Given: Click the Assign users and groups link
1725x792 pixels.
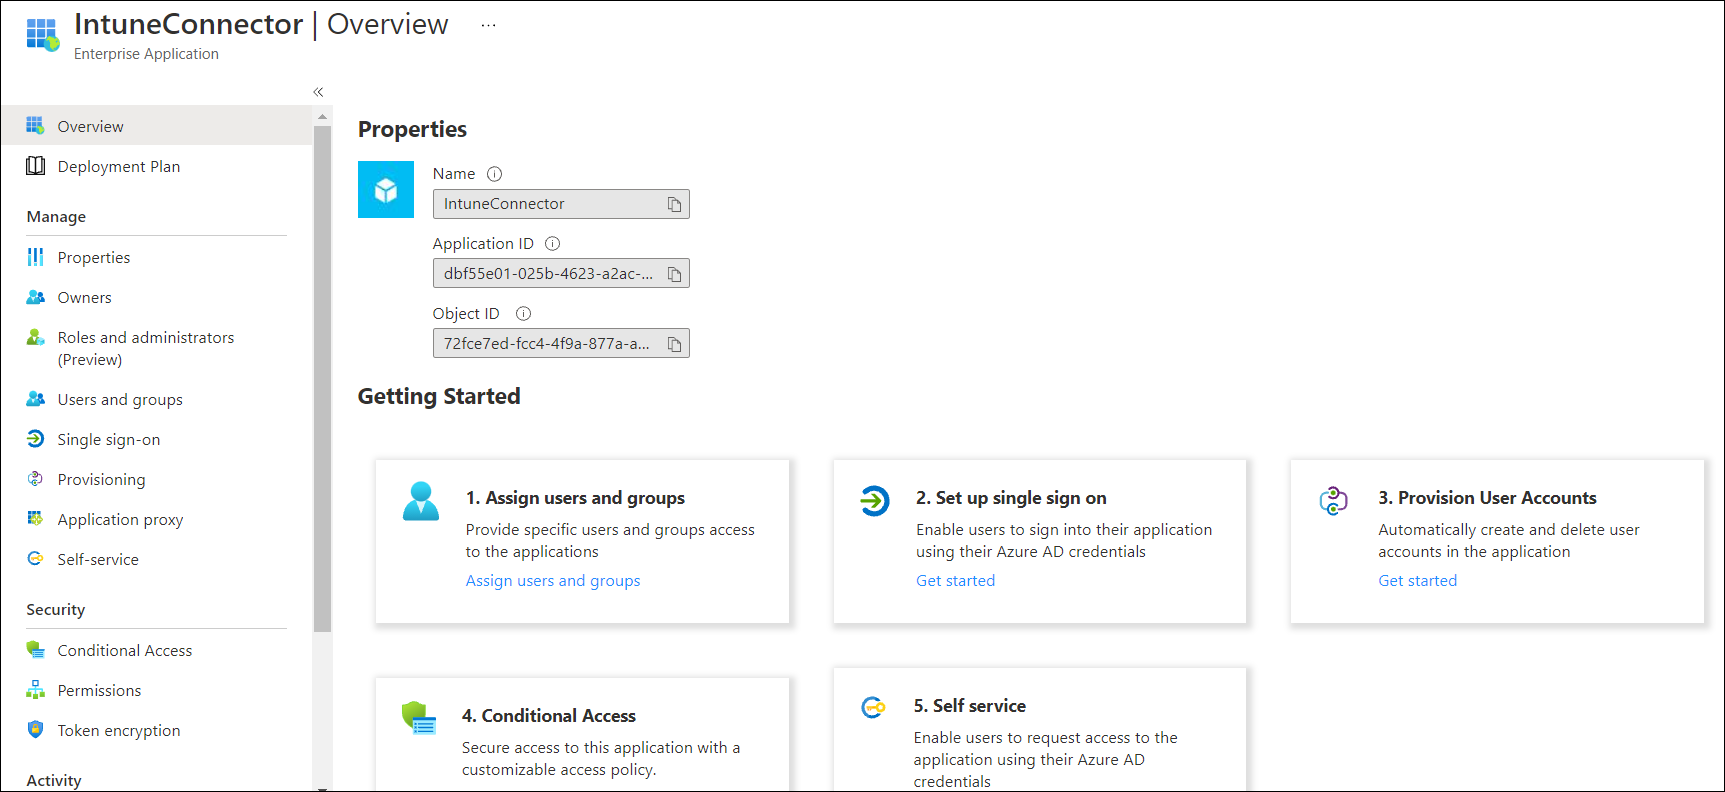Looking at the screenshot, I should 553,581.
